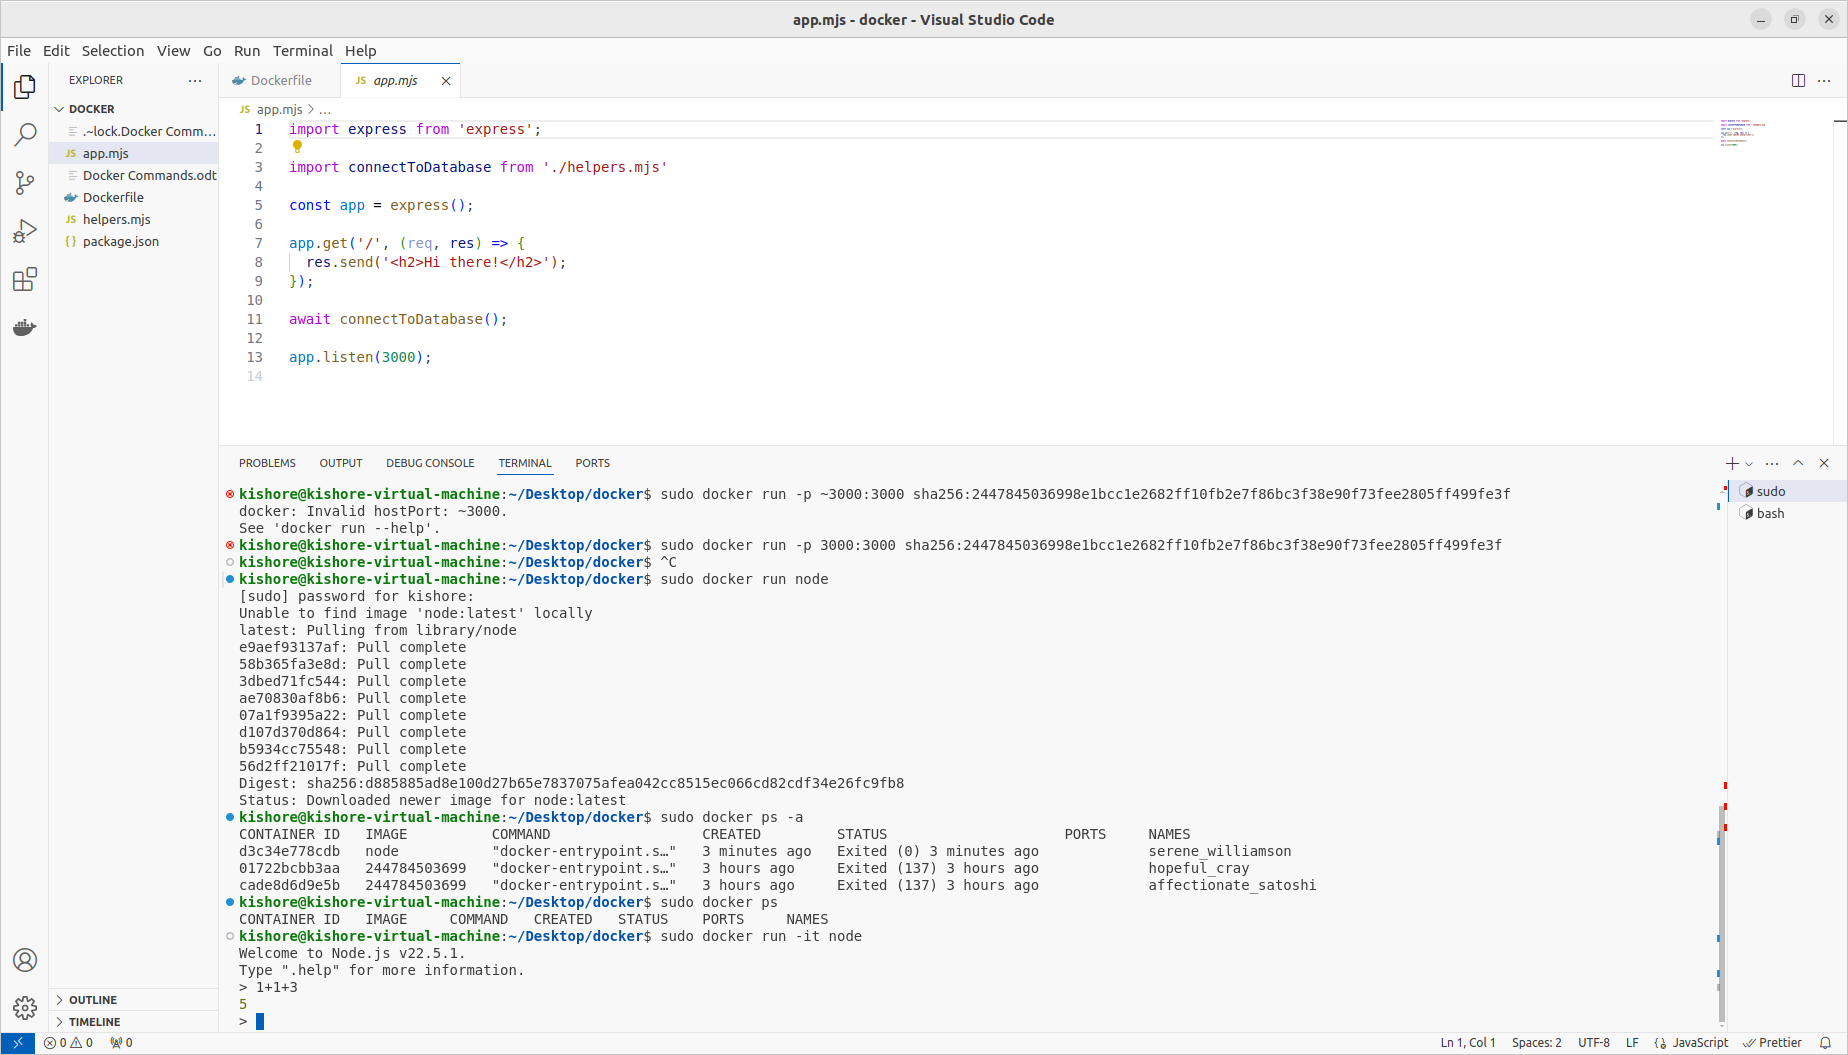Viewport: 1848px width, 1055px height.
Task: Open the Run and Debug view
Action: [x=25, y=231]
